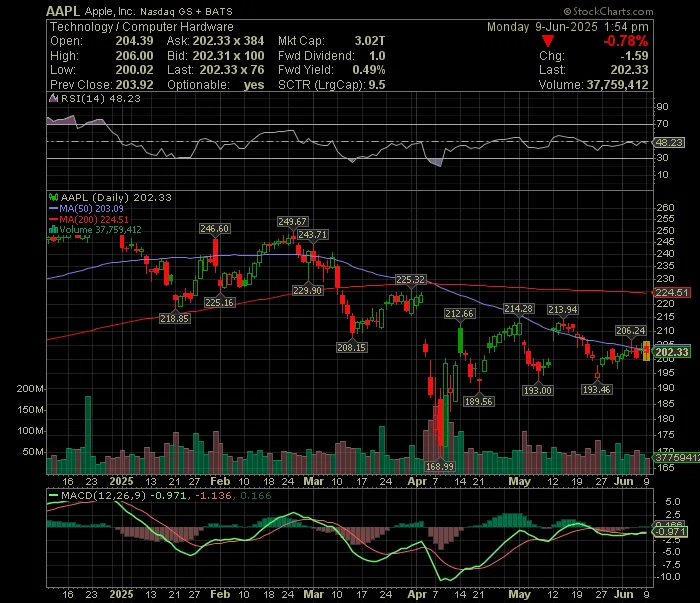Click the AAPL ticker symbol heading
This screenshot has width=700, height=603.
tap(63, 11)
